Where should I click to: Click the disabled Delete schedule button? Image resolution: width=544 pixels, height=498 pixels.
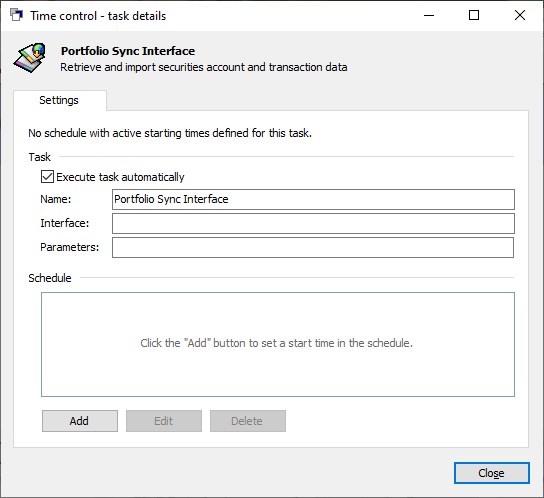click(x=248, y=421)
